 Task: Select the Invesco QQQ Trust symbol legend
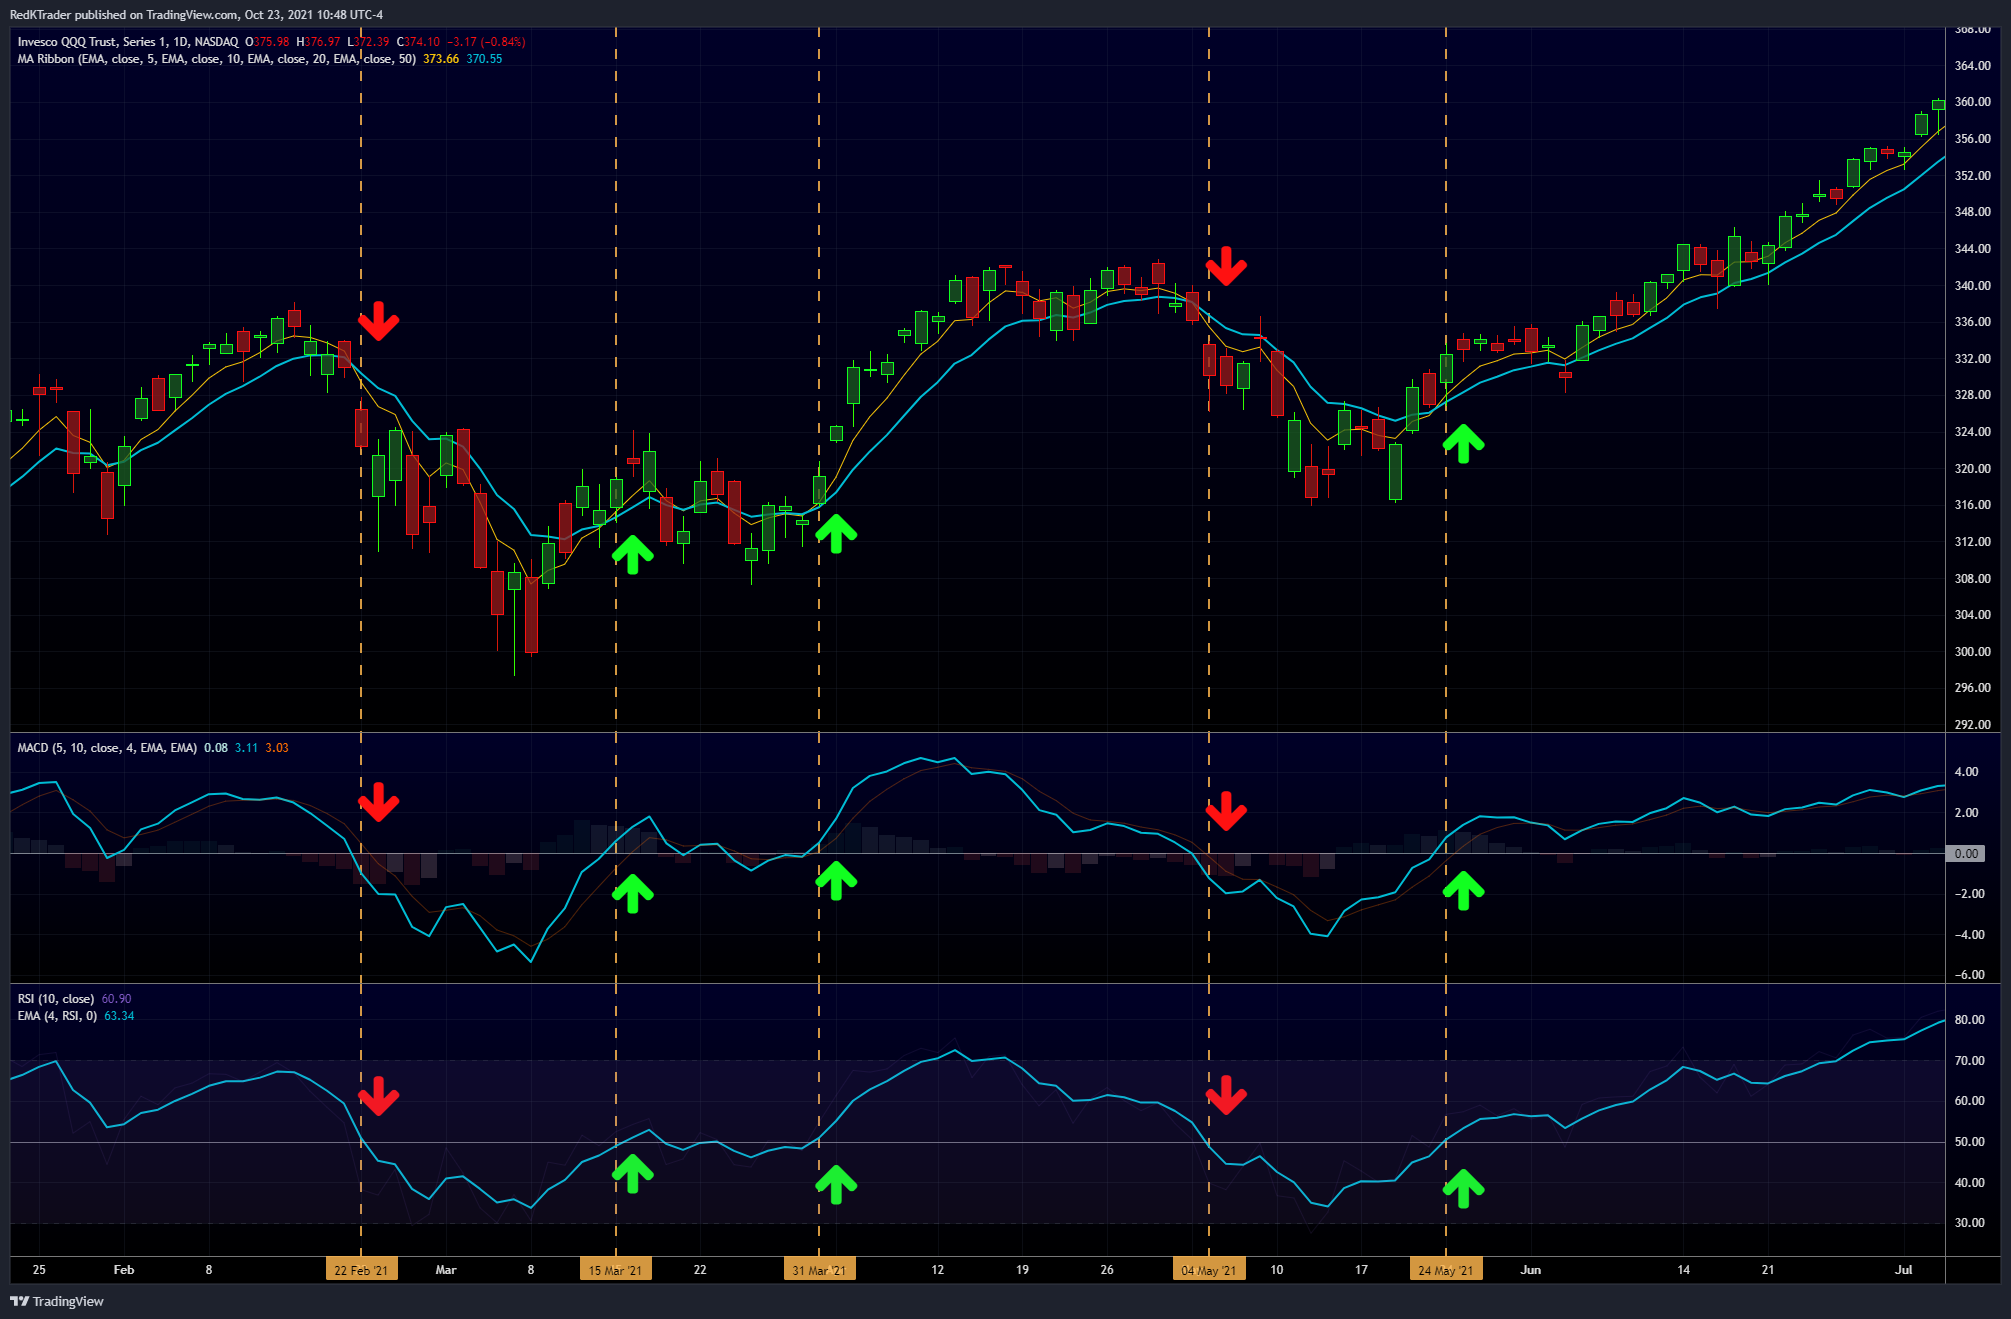tap(127, 42)
